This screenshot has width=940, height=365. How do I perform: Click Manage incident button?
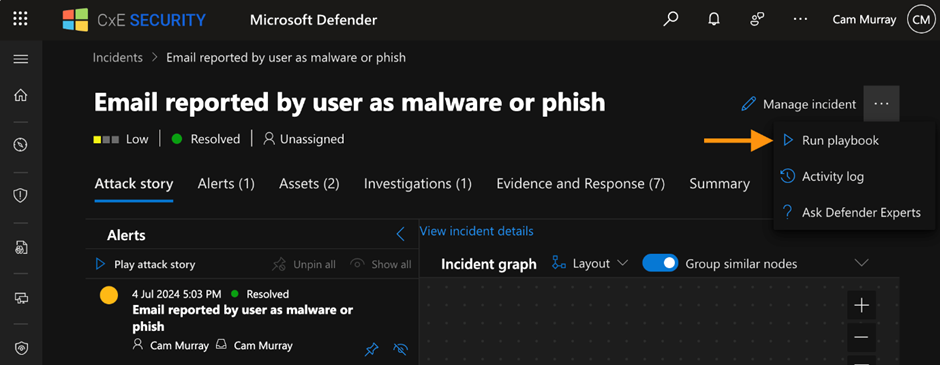(x=799, y=104)
